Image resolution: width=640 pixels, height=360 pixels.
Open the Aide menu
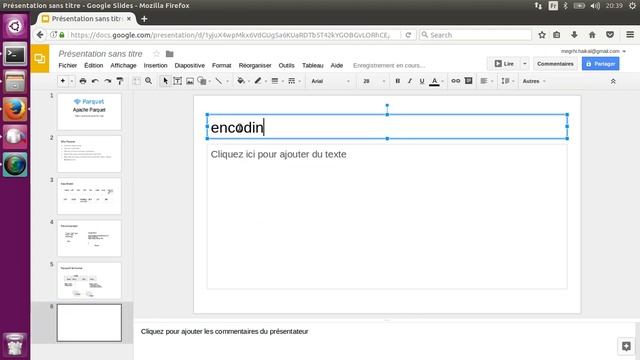click(337, 65)
